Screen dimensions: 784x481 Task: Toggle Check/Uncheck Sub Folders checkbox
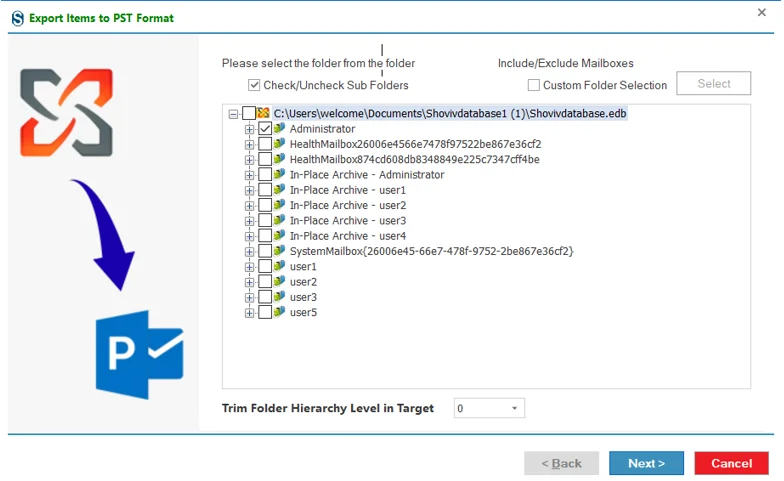[x=254, y=85]
